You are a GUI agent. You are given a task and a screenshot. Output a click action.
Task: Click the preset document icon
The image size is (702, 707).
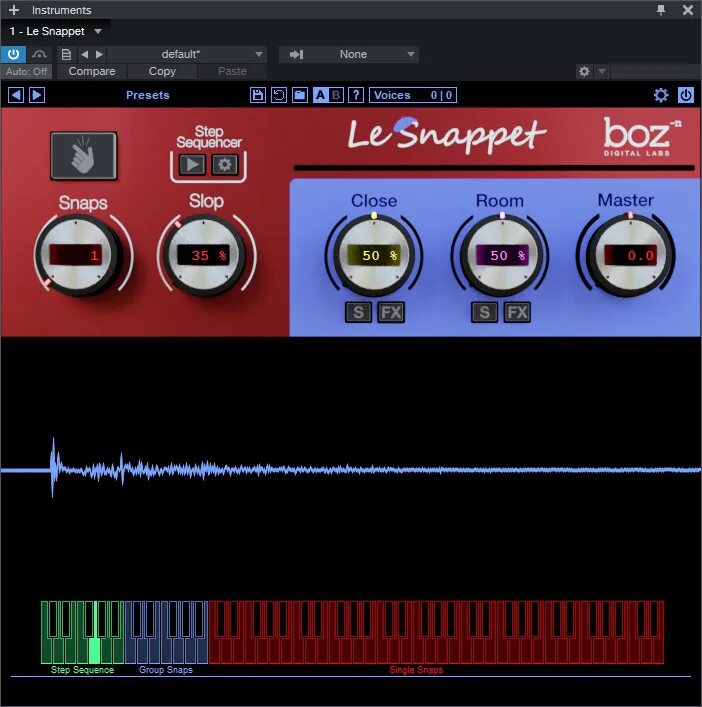pos(66,55)
